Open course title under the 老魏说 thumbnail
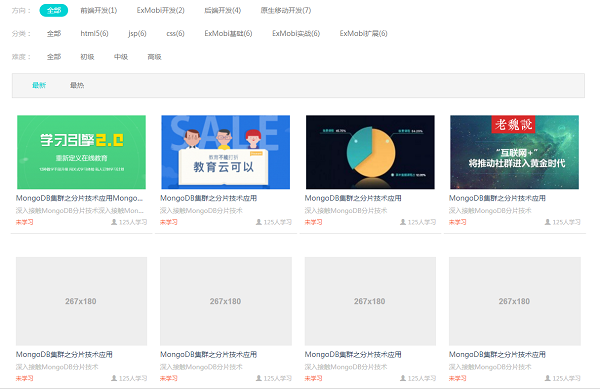This screenshot has height=389, width=600. (x=497, y=198)
